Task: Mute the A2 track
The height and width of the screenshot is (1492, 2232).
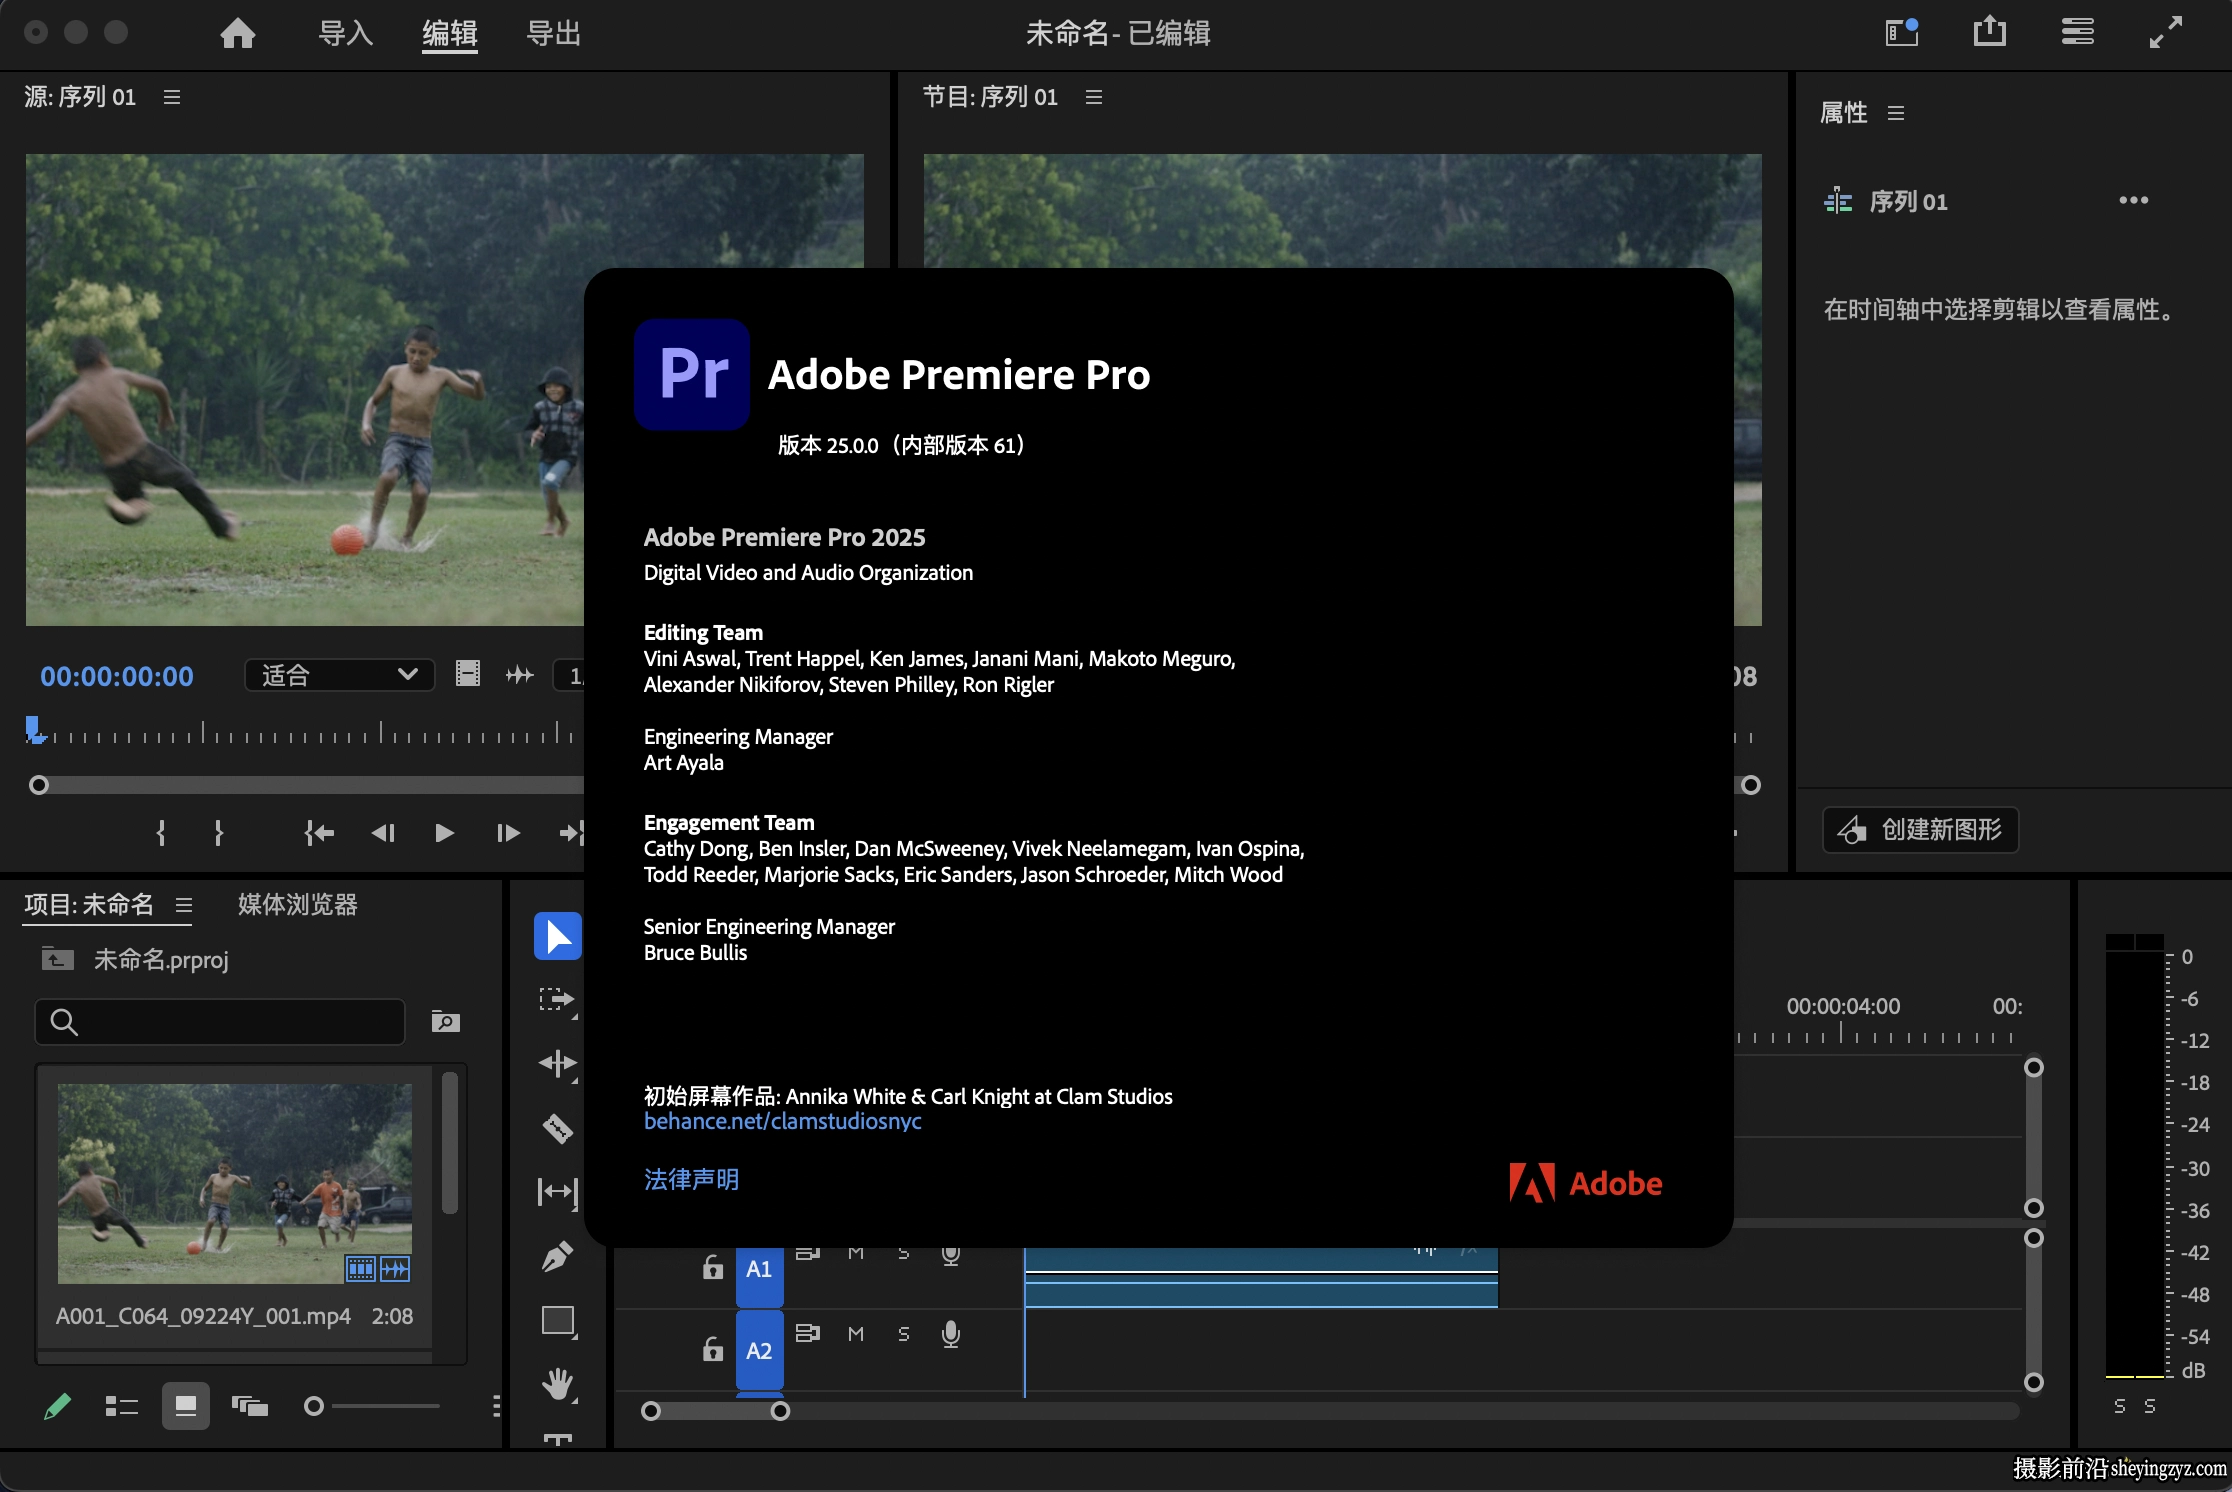Action: coord(856,1333)
